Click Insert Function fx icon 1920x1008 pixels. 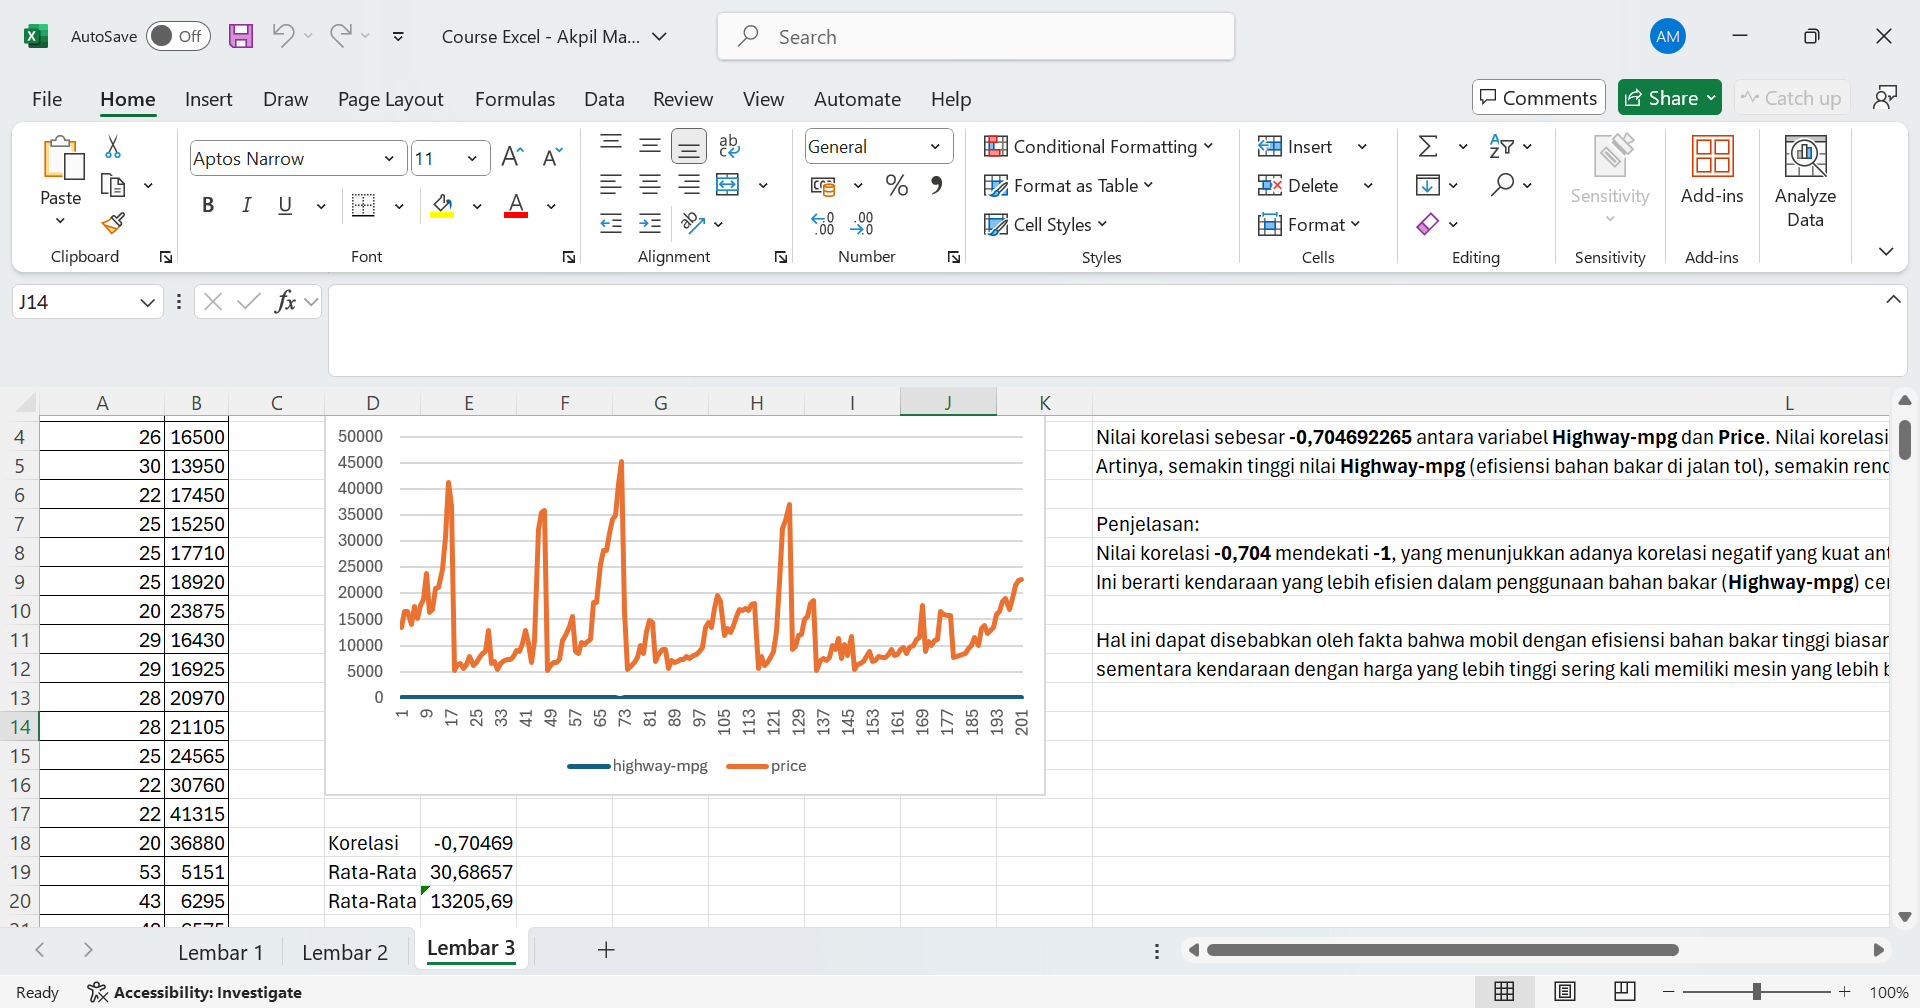click(x=285, y=301)
